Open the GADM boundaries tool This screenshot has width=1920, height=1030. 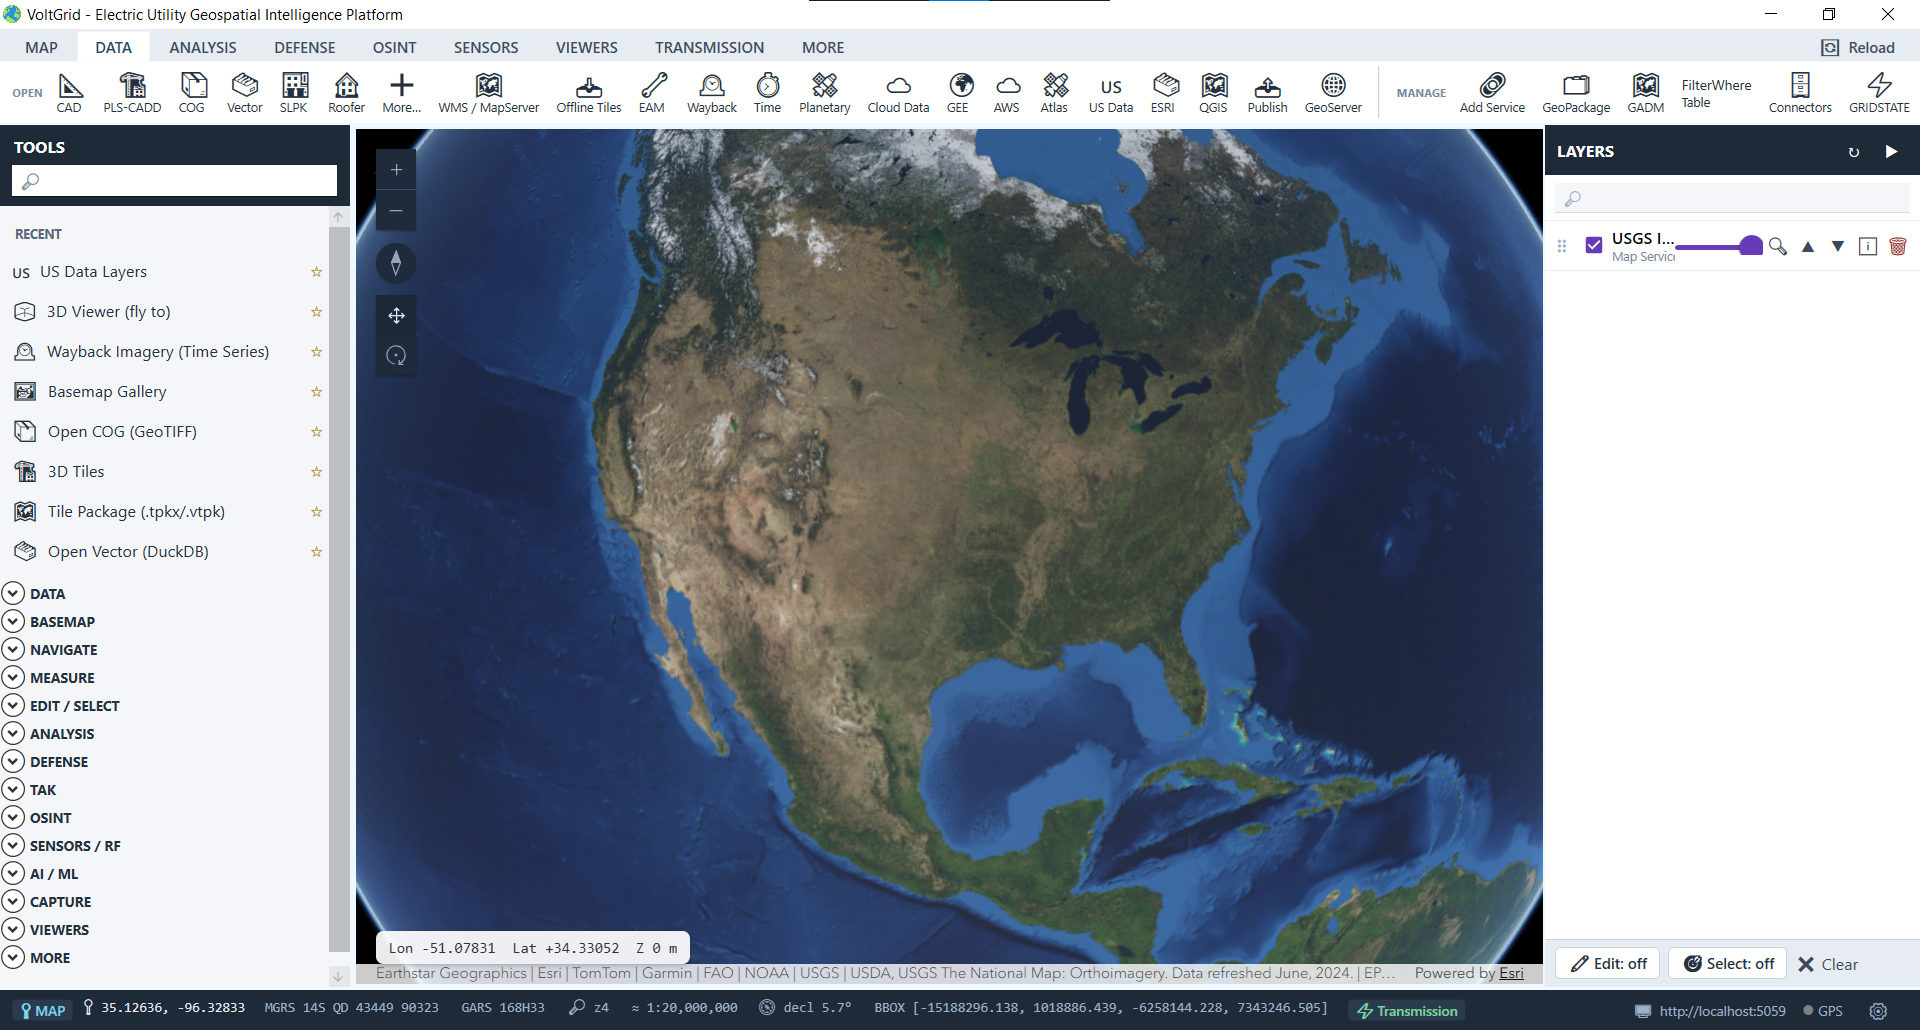coord(1646,93)
